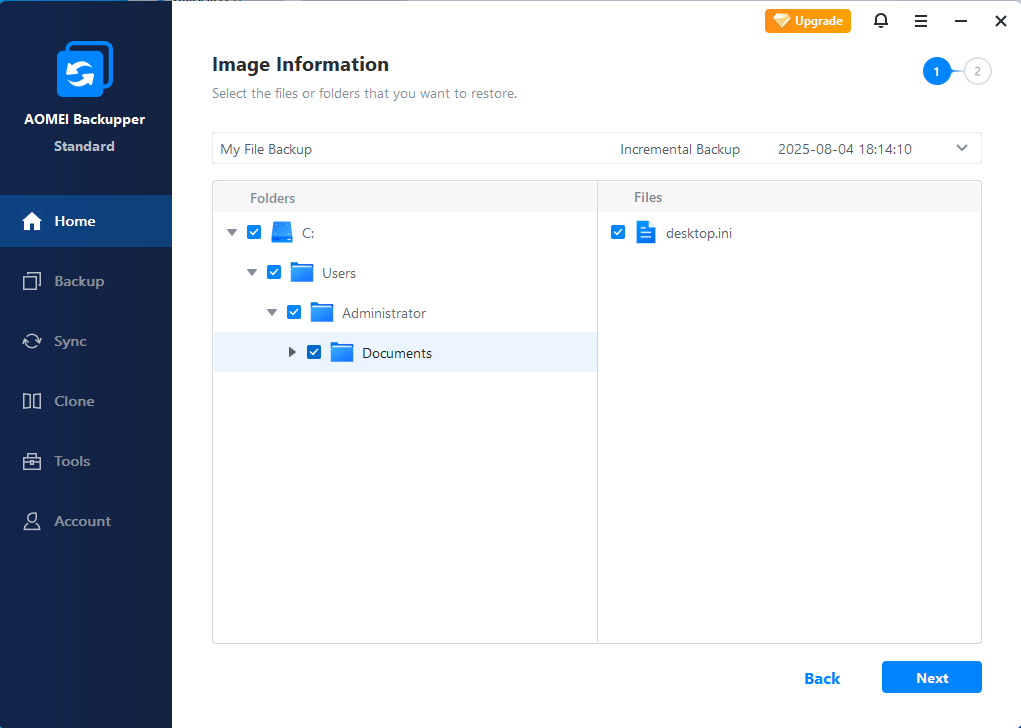This screenshot has width=1021, height=728.
Task: Open the notifications bell icon
Action: (x=881, y=21)
